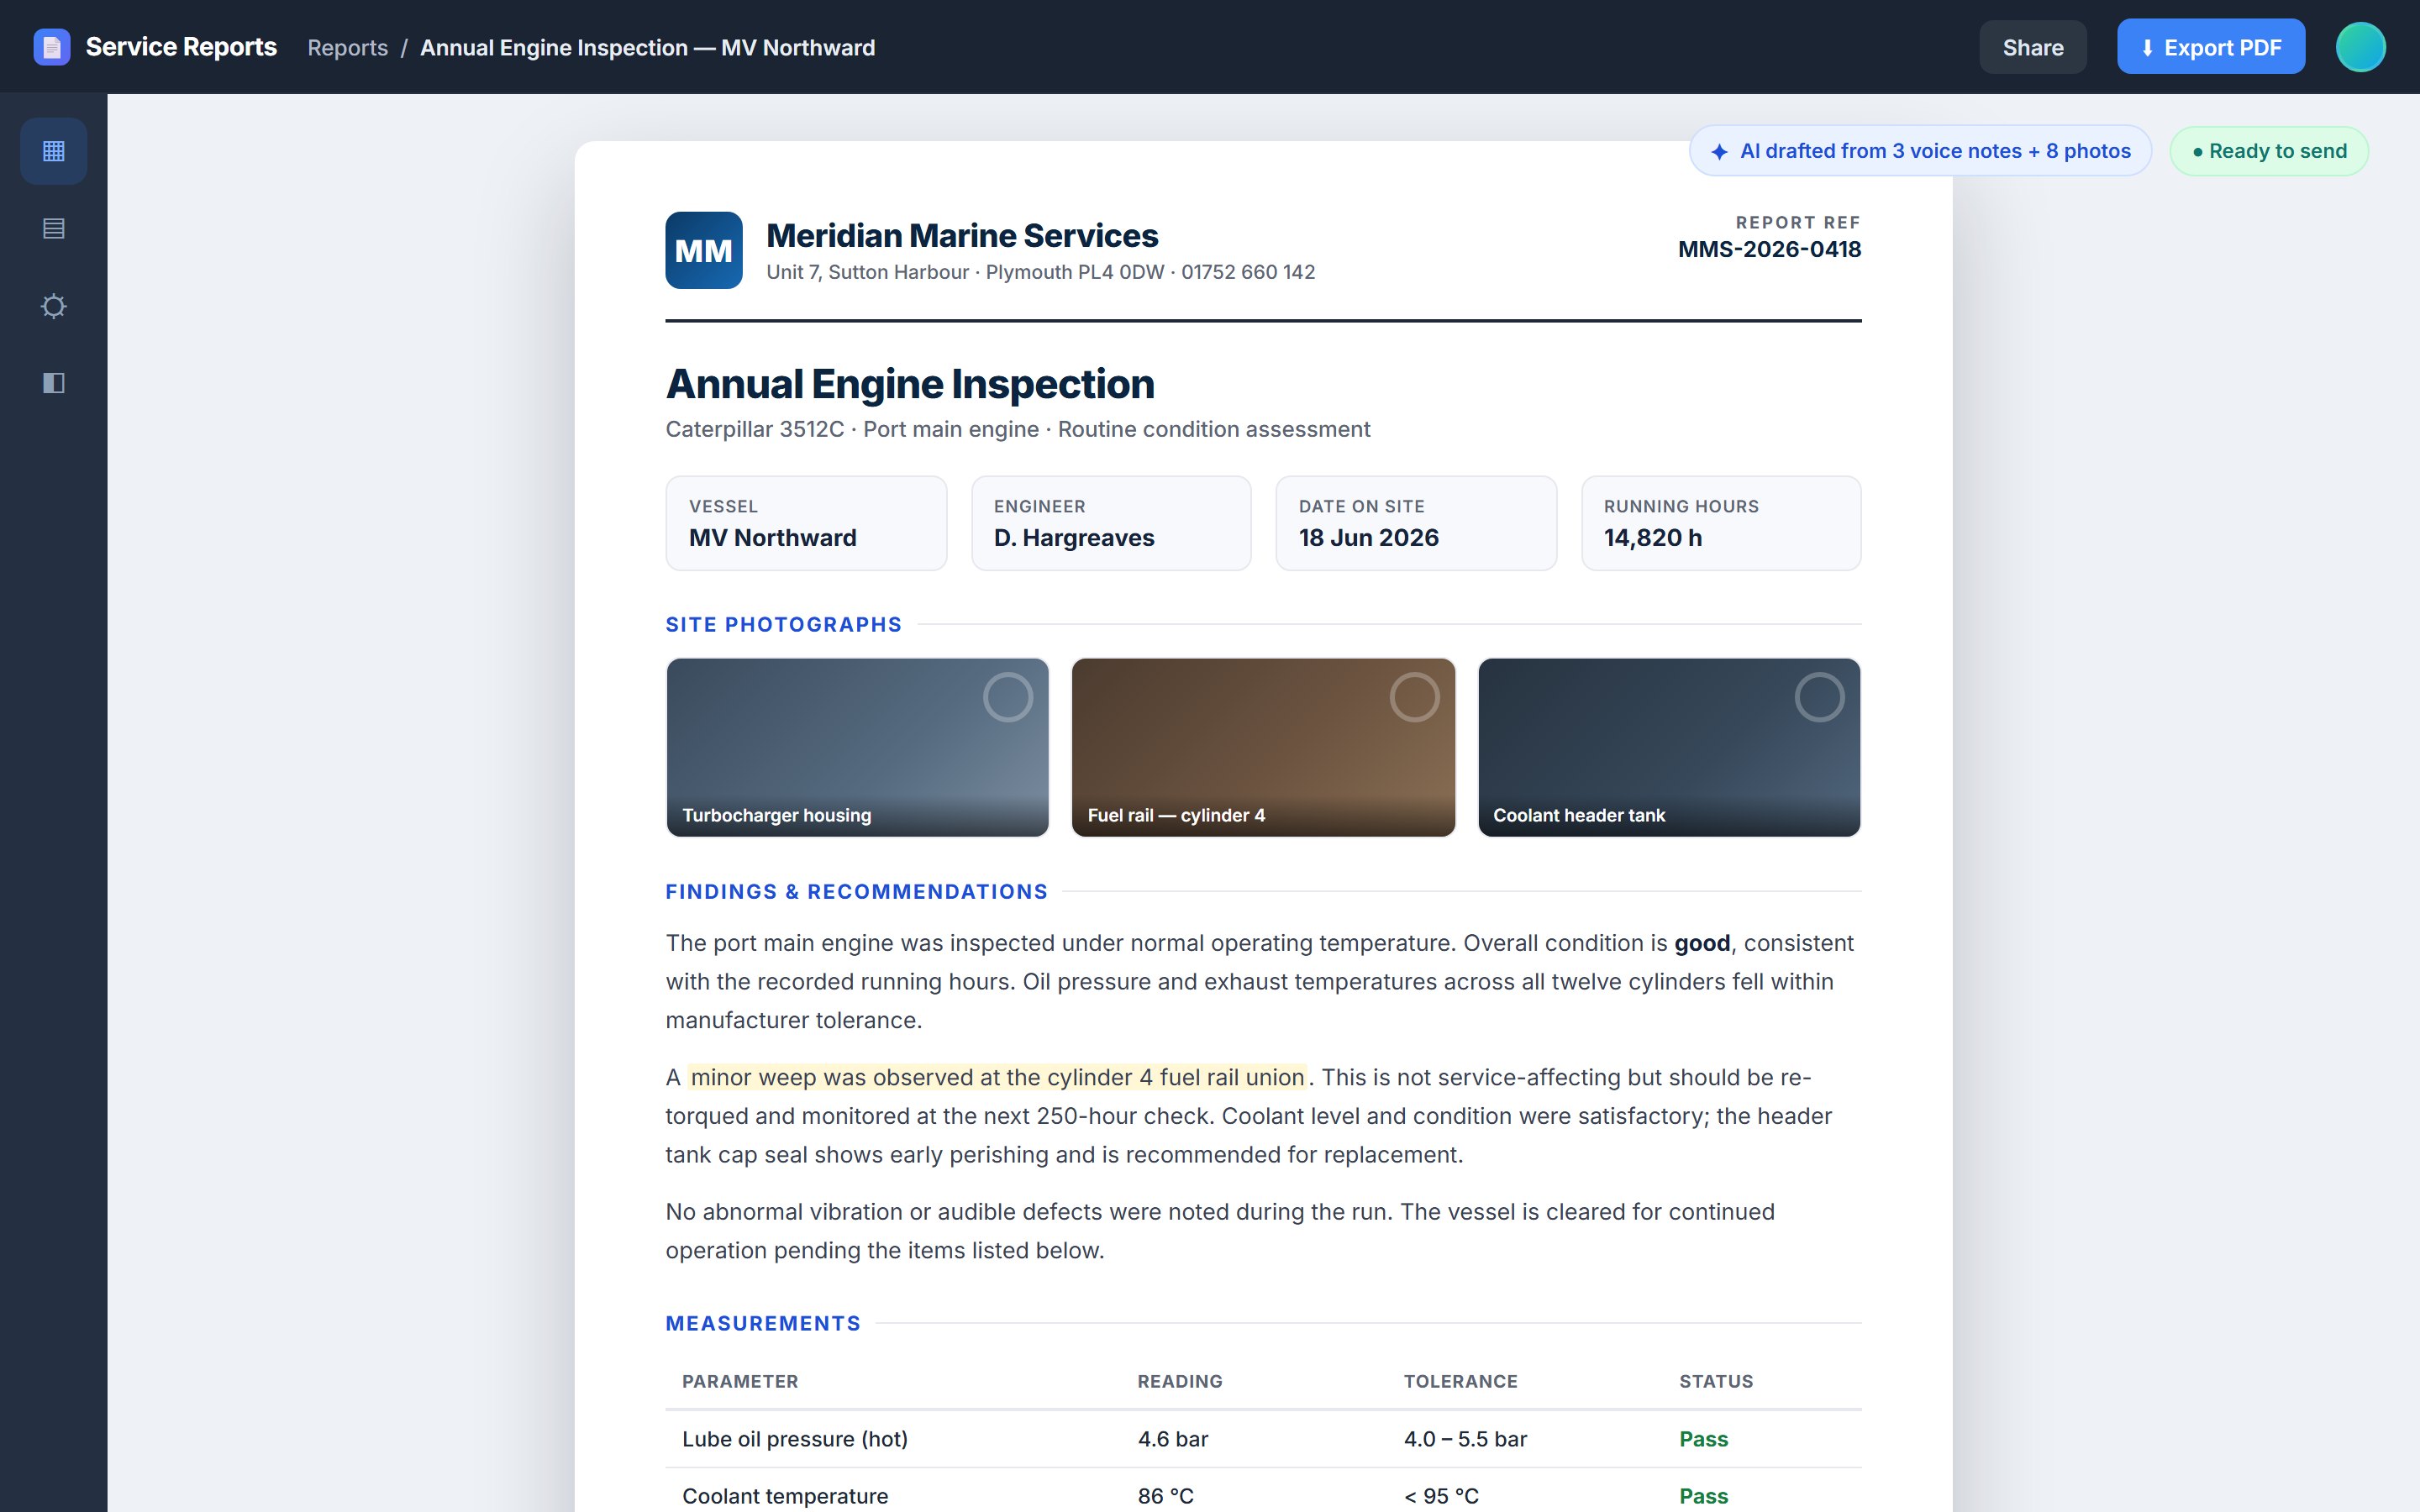Open the settings gear sidebar icon
The height and width of the screenshot is (1512, 2420).
coord(54,306)
